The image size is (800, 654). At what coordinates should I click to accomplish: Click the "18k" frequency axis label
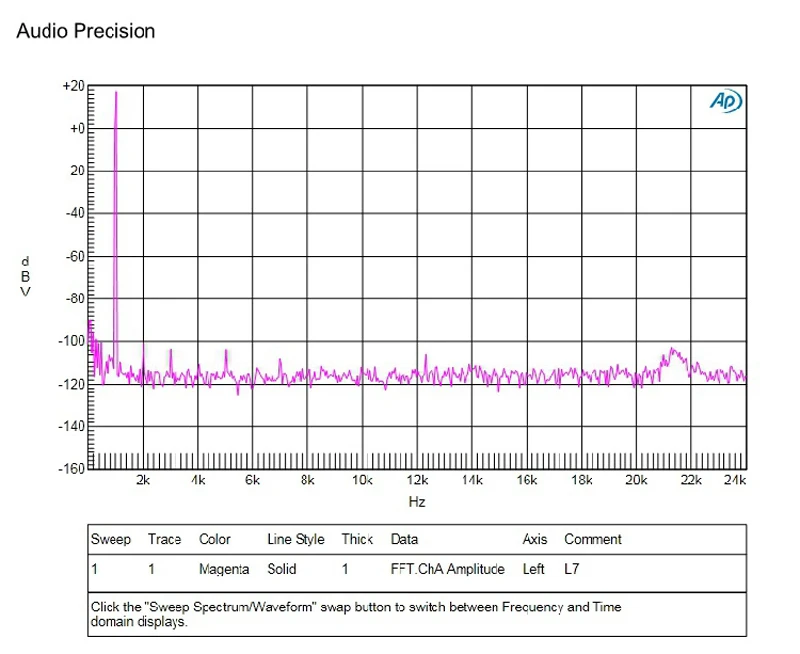[x=582, y=480]
